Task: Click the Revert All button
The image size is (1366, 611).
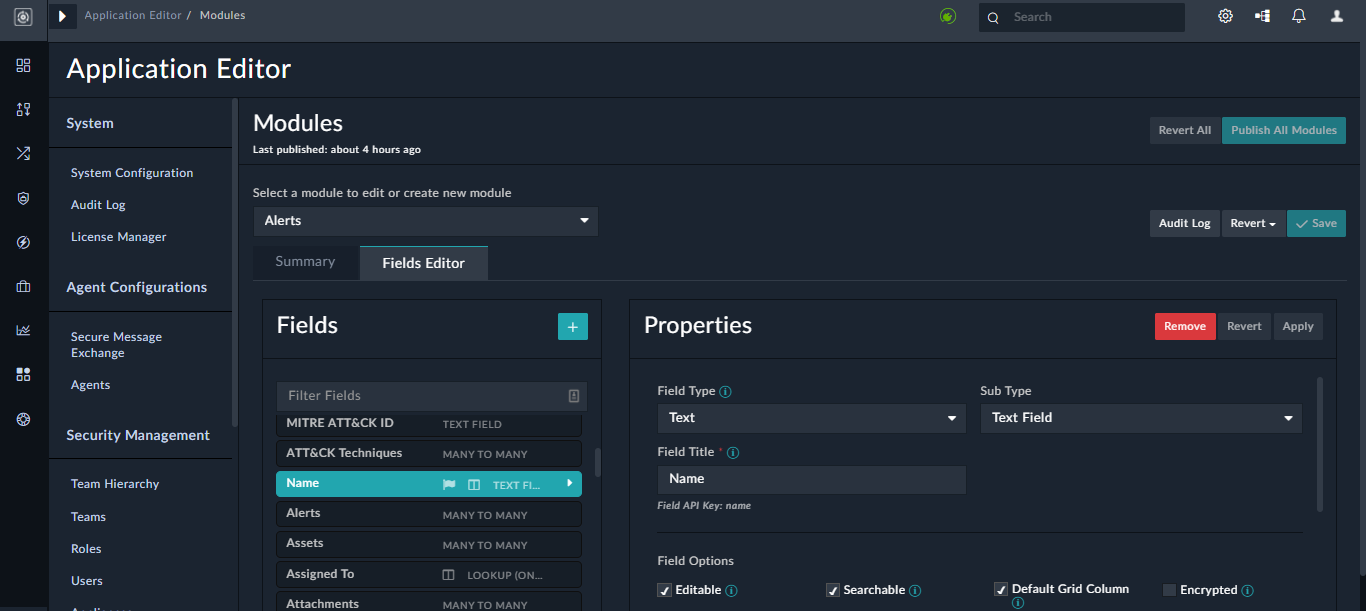Action: coord(1185,131)
